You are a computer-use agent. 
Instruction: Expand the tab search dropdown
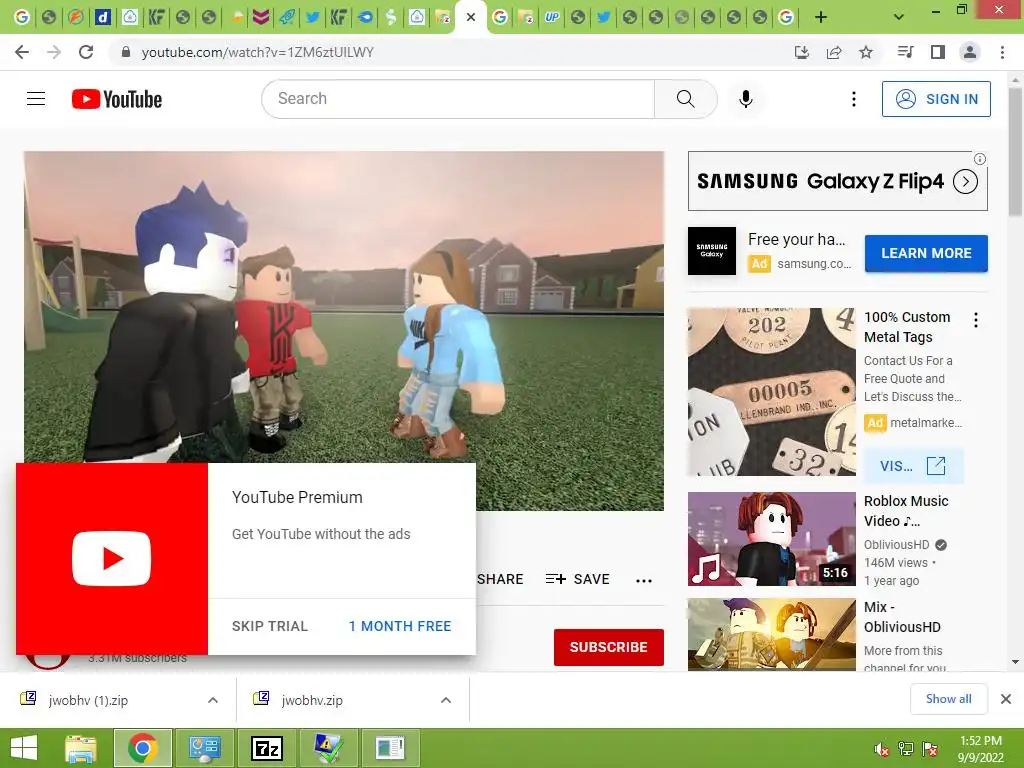(899, 17)
